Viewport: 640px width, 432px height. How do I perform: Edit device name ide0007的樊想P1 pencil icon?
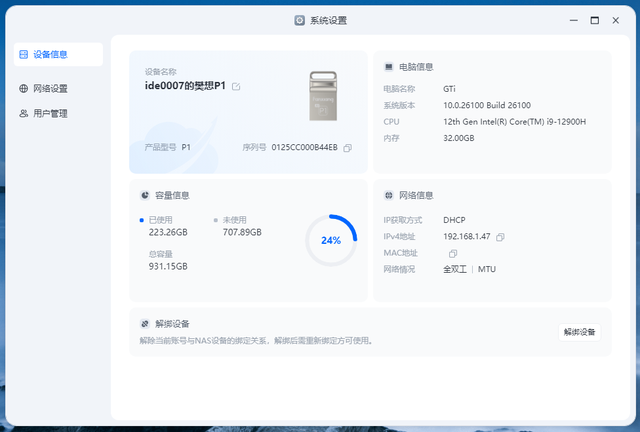pyautogui.click(x=236, y=86)
